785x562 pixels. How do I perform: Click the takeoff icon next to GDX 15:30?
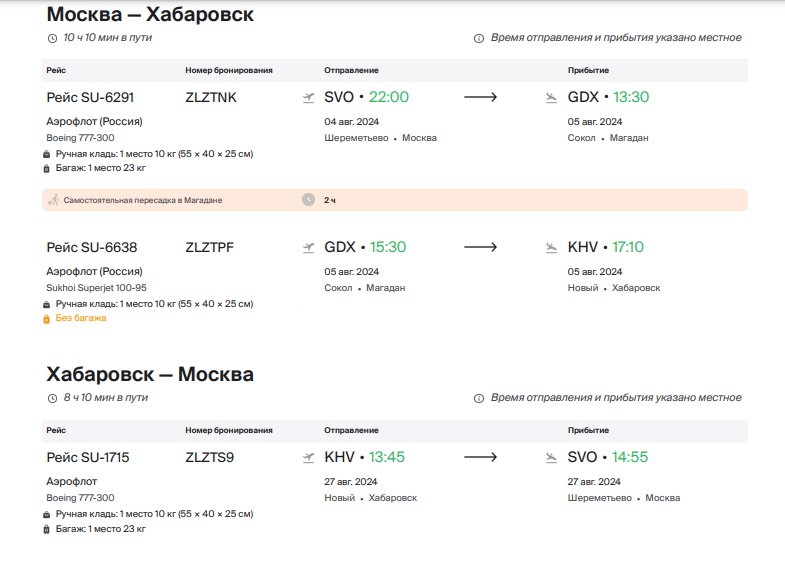tap(308, 248)
